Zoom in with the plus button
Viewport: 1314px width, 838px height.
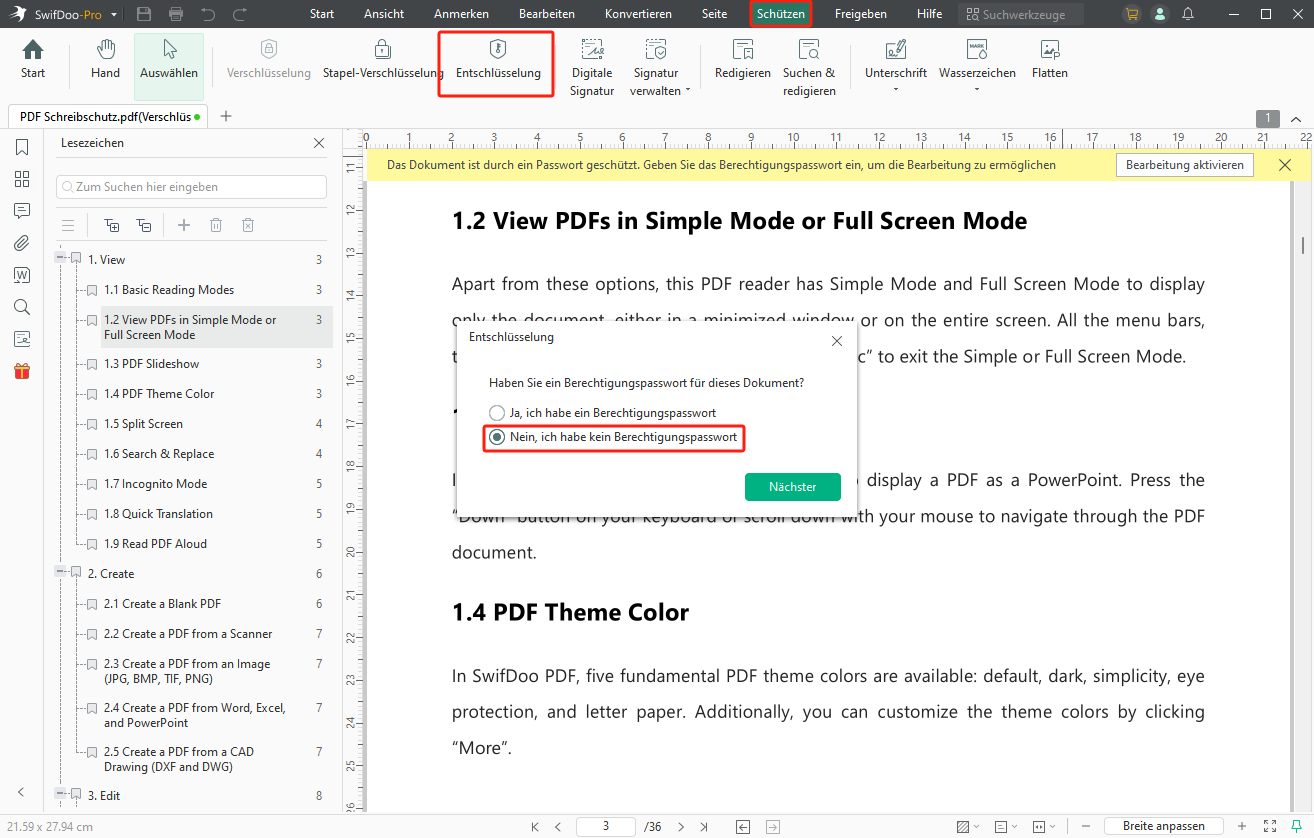coord(1242,827)
